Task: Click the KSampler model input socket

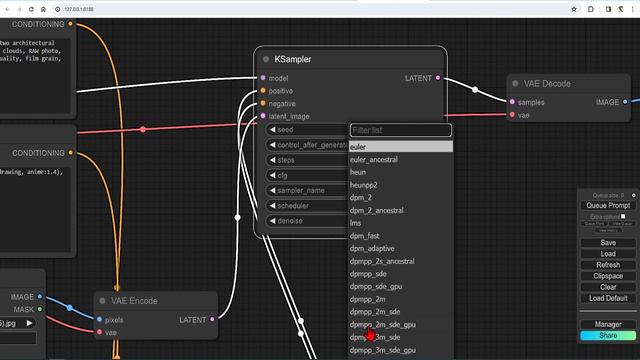Action: (x=263, y=78)
